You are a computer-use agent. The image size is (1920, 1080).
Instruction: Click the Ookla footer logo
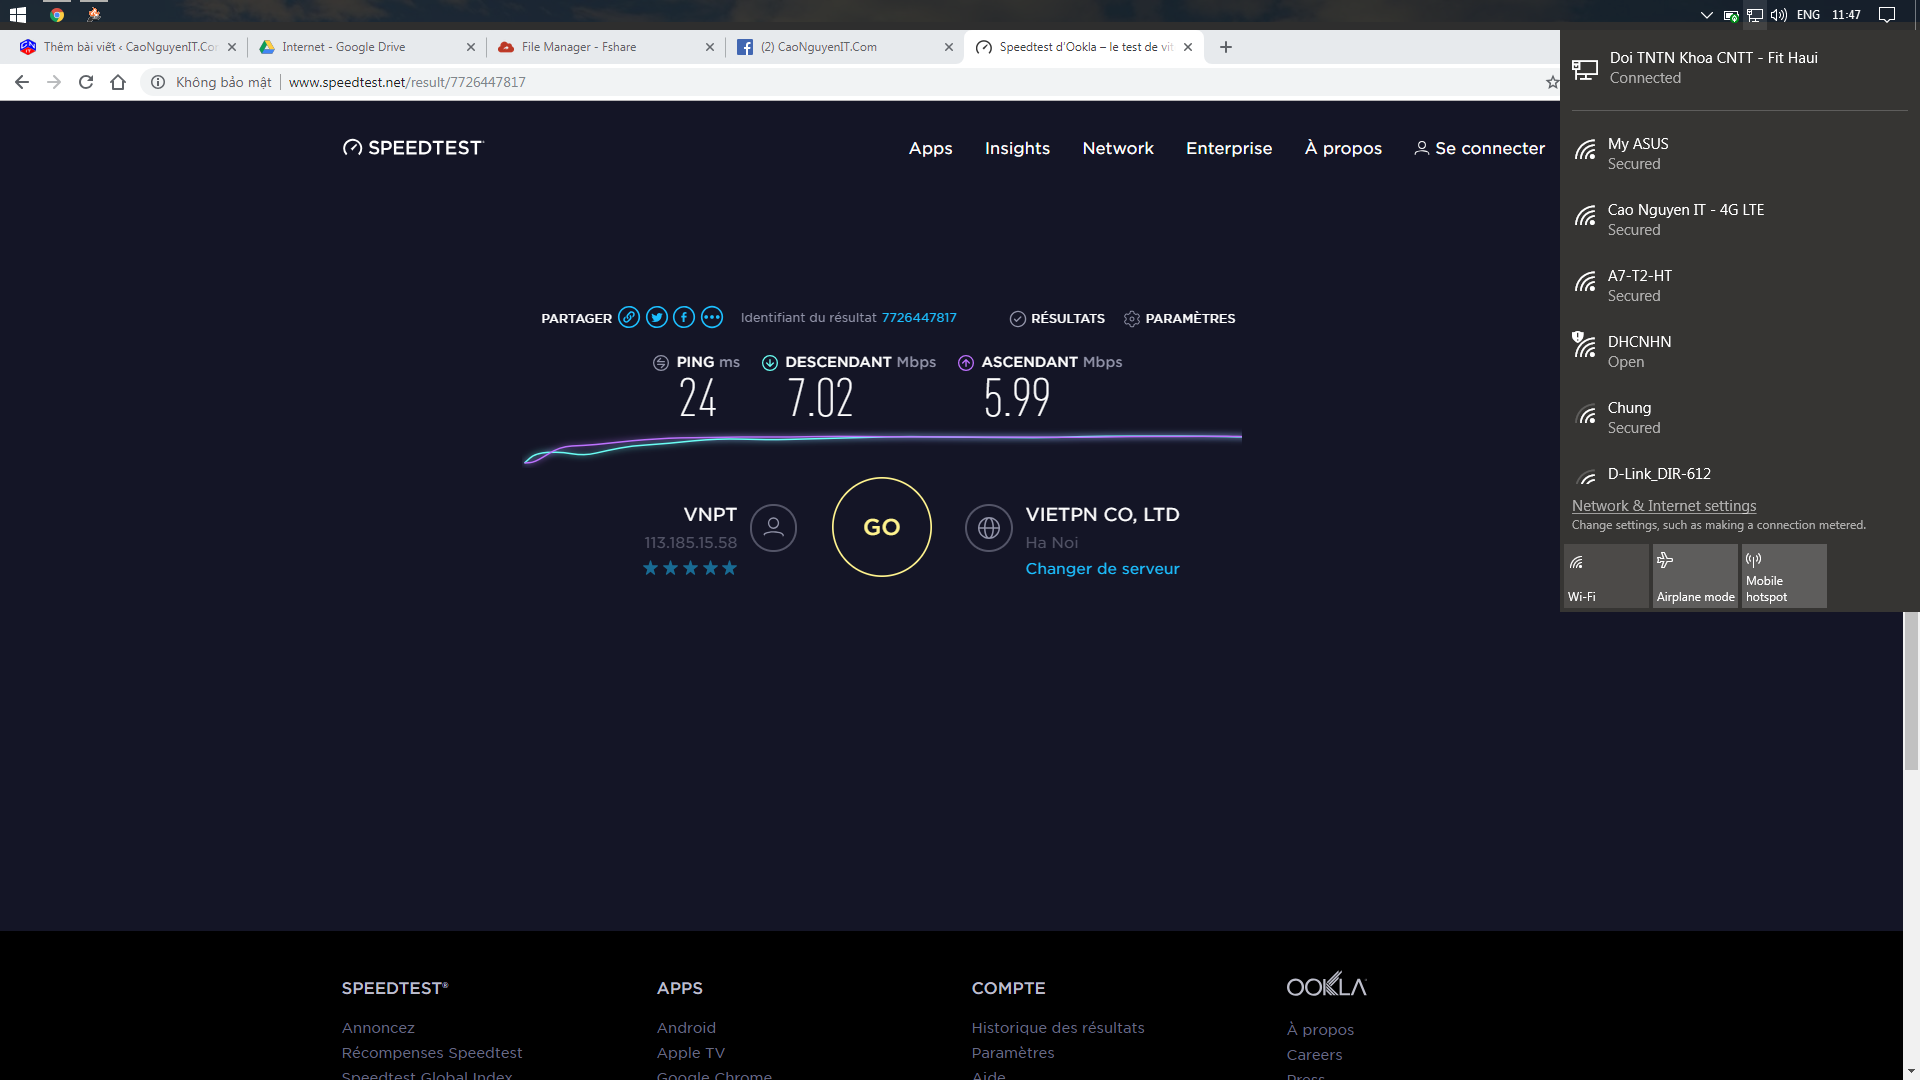point(1326,985)
